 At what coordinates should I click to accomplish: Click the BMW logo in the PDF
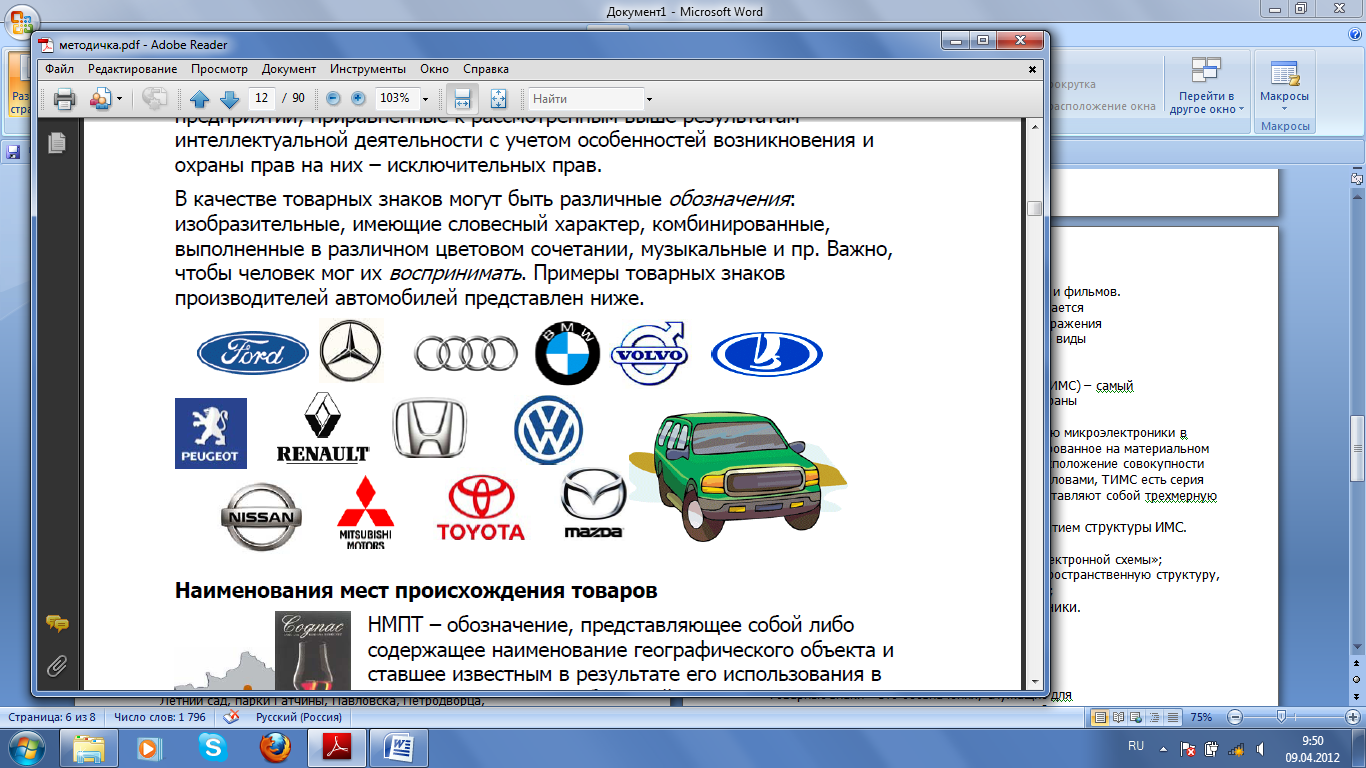coord(567,353)
